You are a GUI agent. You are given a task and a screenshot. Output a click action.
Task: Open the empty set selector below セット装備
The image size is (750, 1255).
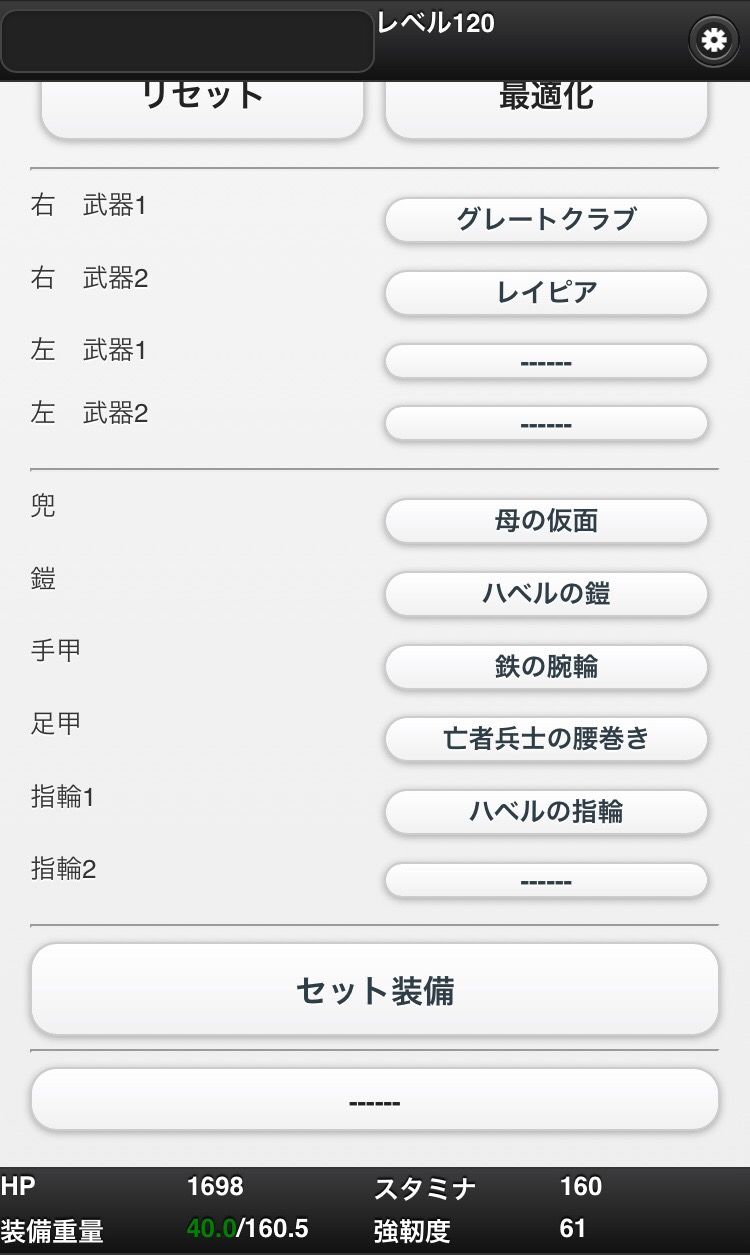click(x=375, y=1100)
